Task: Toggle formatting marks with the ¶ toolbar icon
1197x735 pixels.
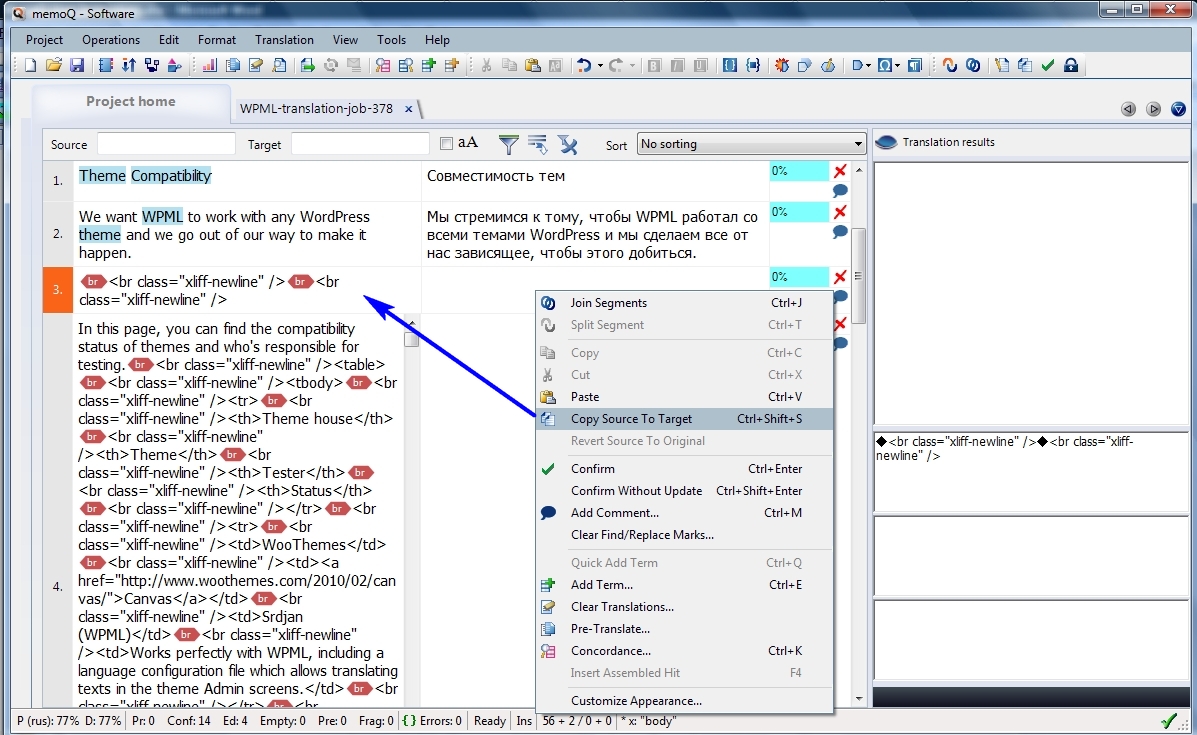Action: [x=914, y=65]
